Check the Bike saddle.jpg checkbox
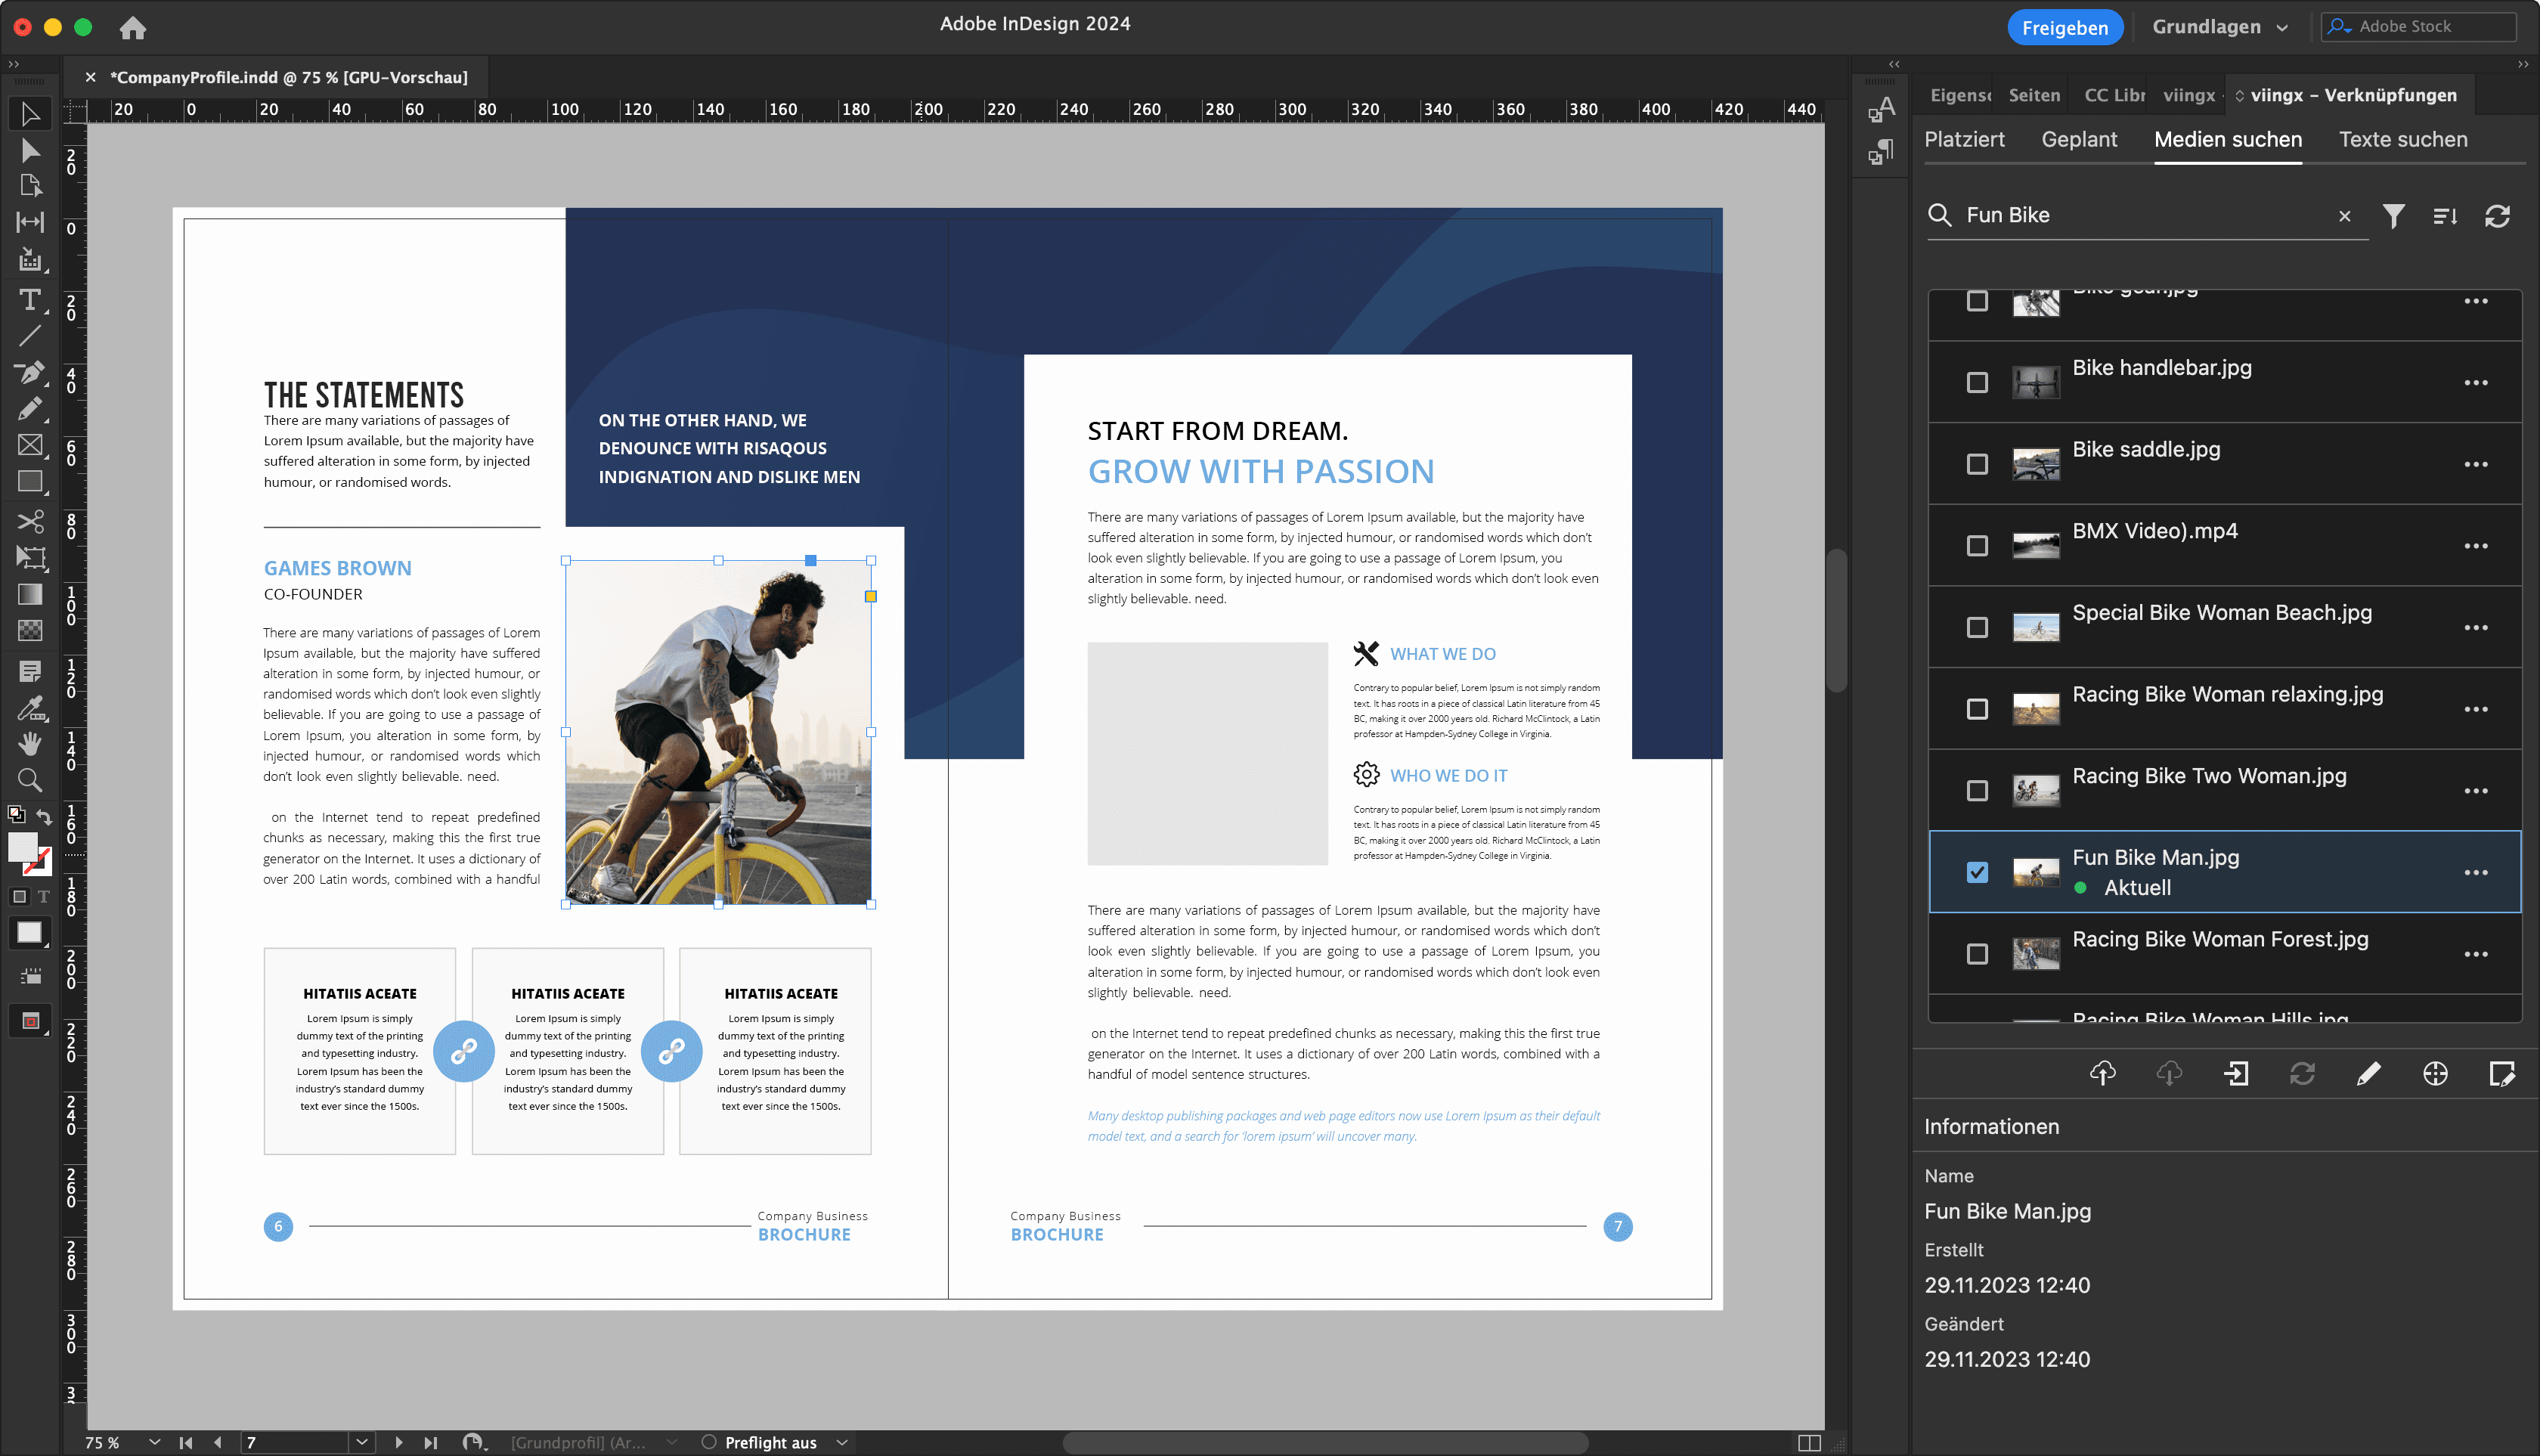This screenshot has height=1456, width=2540. coord(1976,464)
